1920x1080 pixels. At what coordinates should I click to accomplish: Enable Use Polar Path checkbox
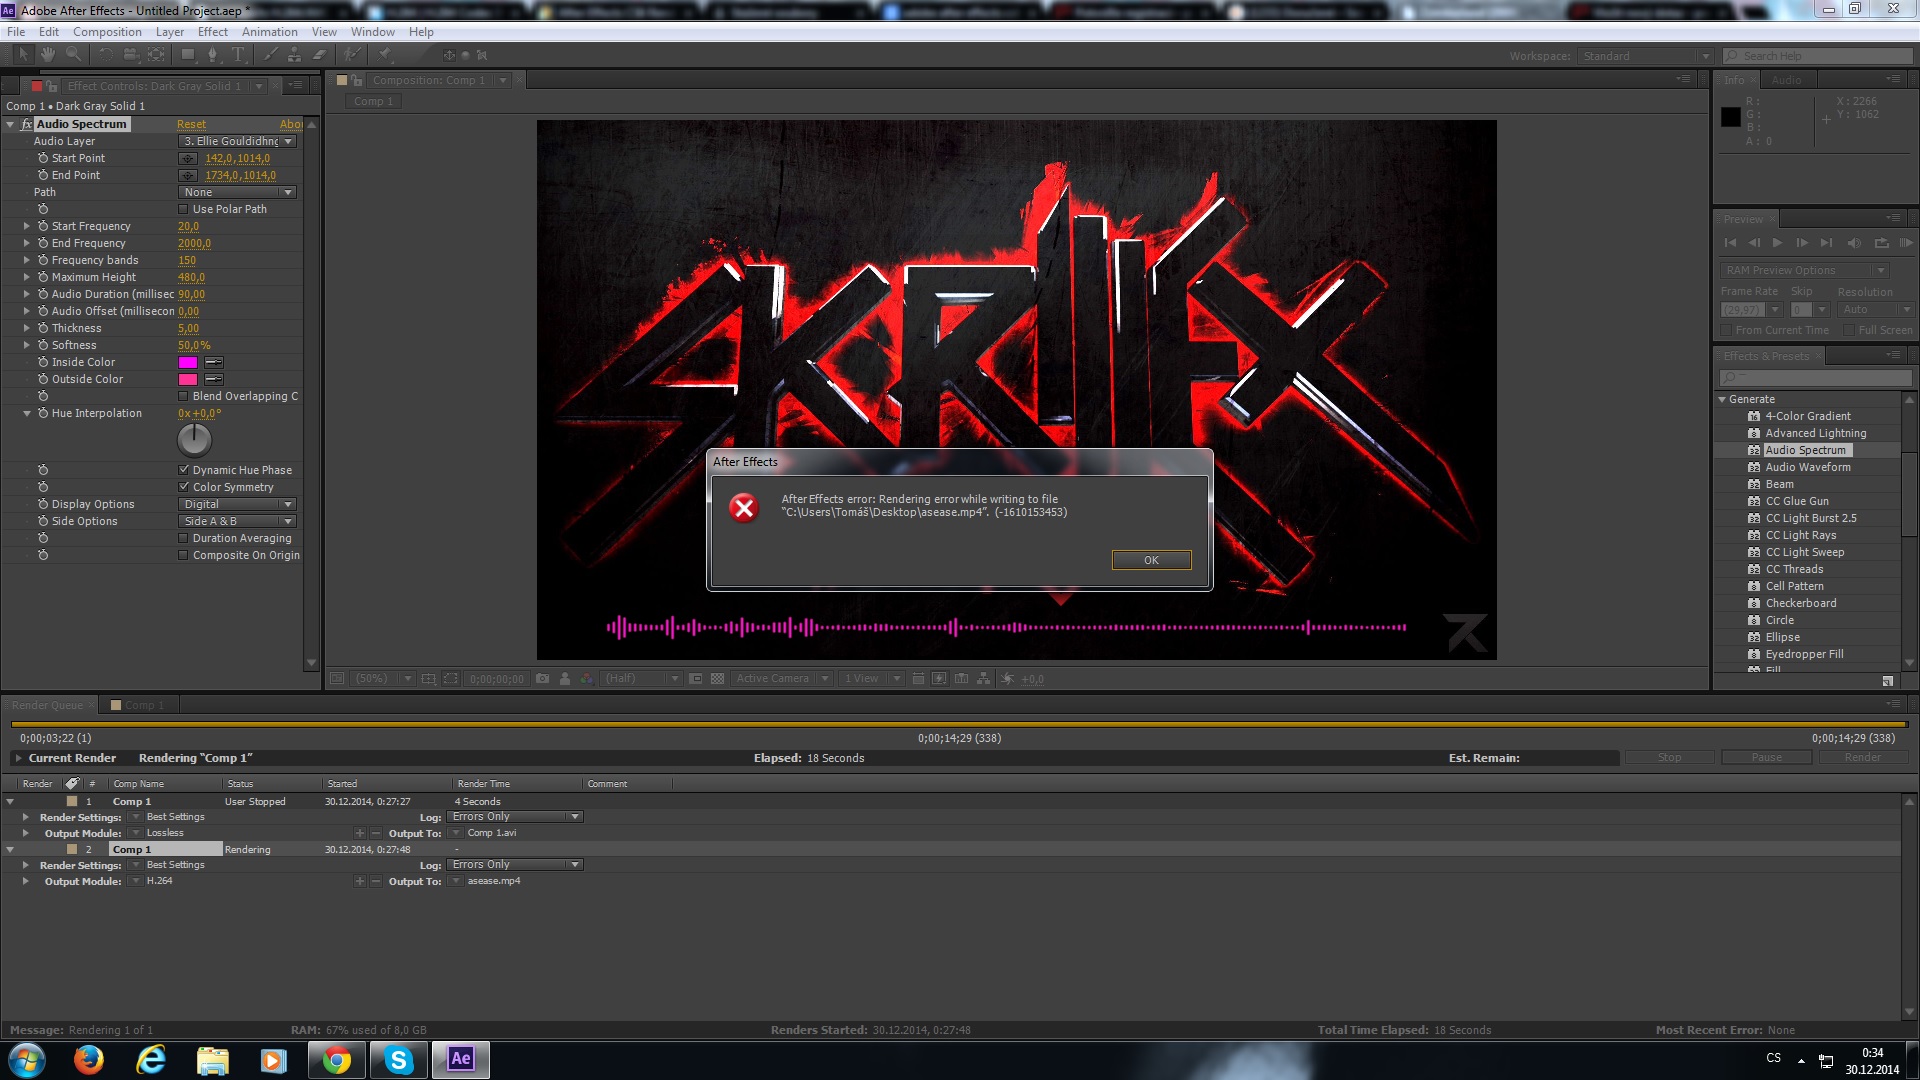pyautogui.click(x=183, y=209)
